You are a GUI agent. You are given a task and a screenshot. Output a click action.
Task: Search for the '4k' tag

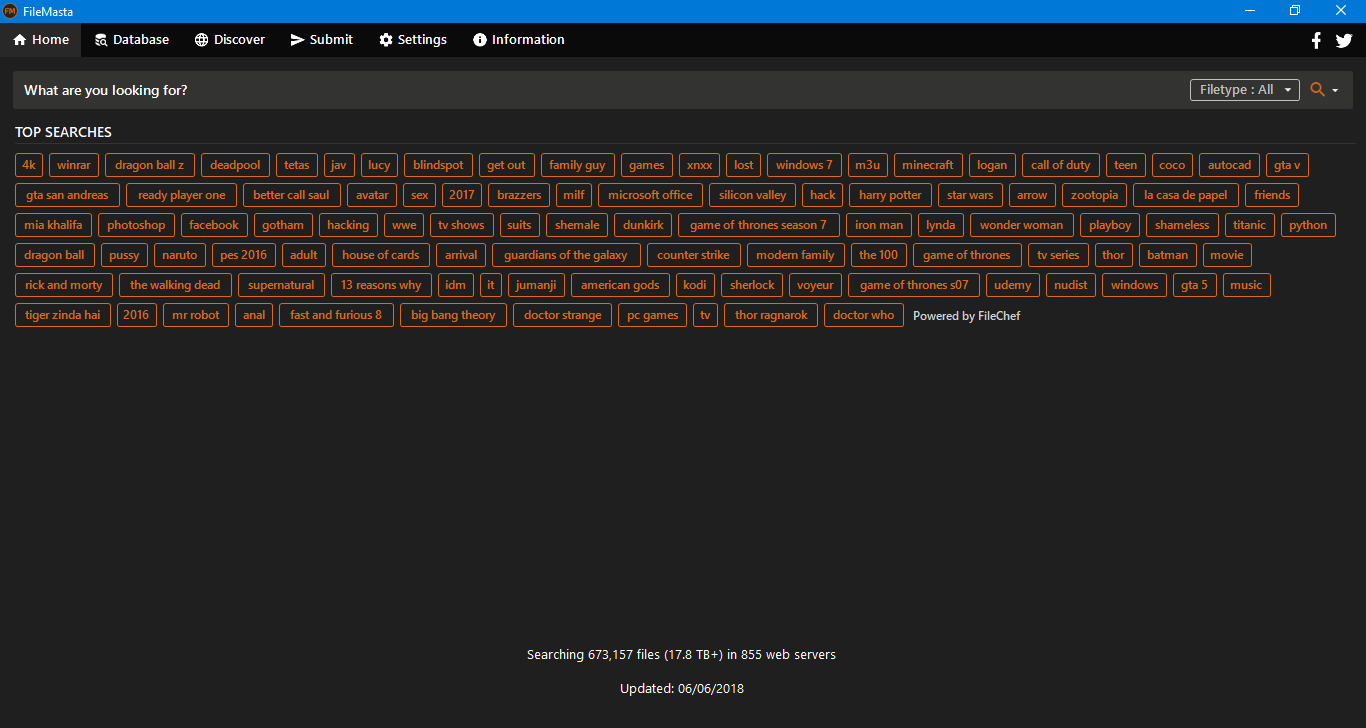tap(29, 165)
